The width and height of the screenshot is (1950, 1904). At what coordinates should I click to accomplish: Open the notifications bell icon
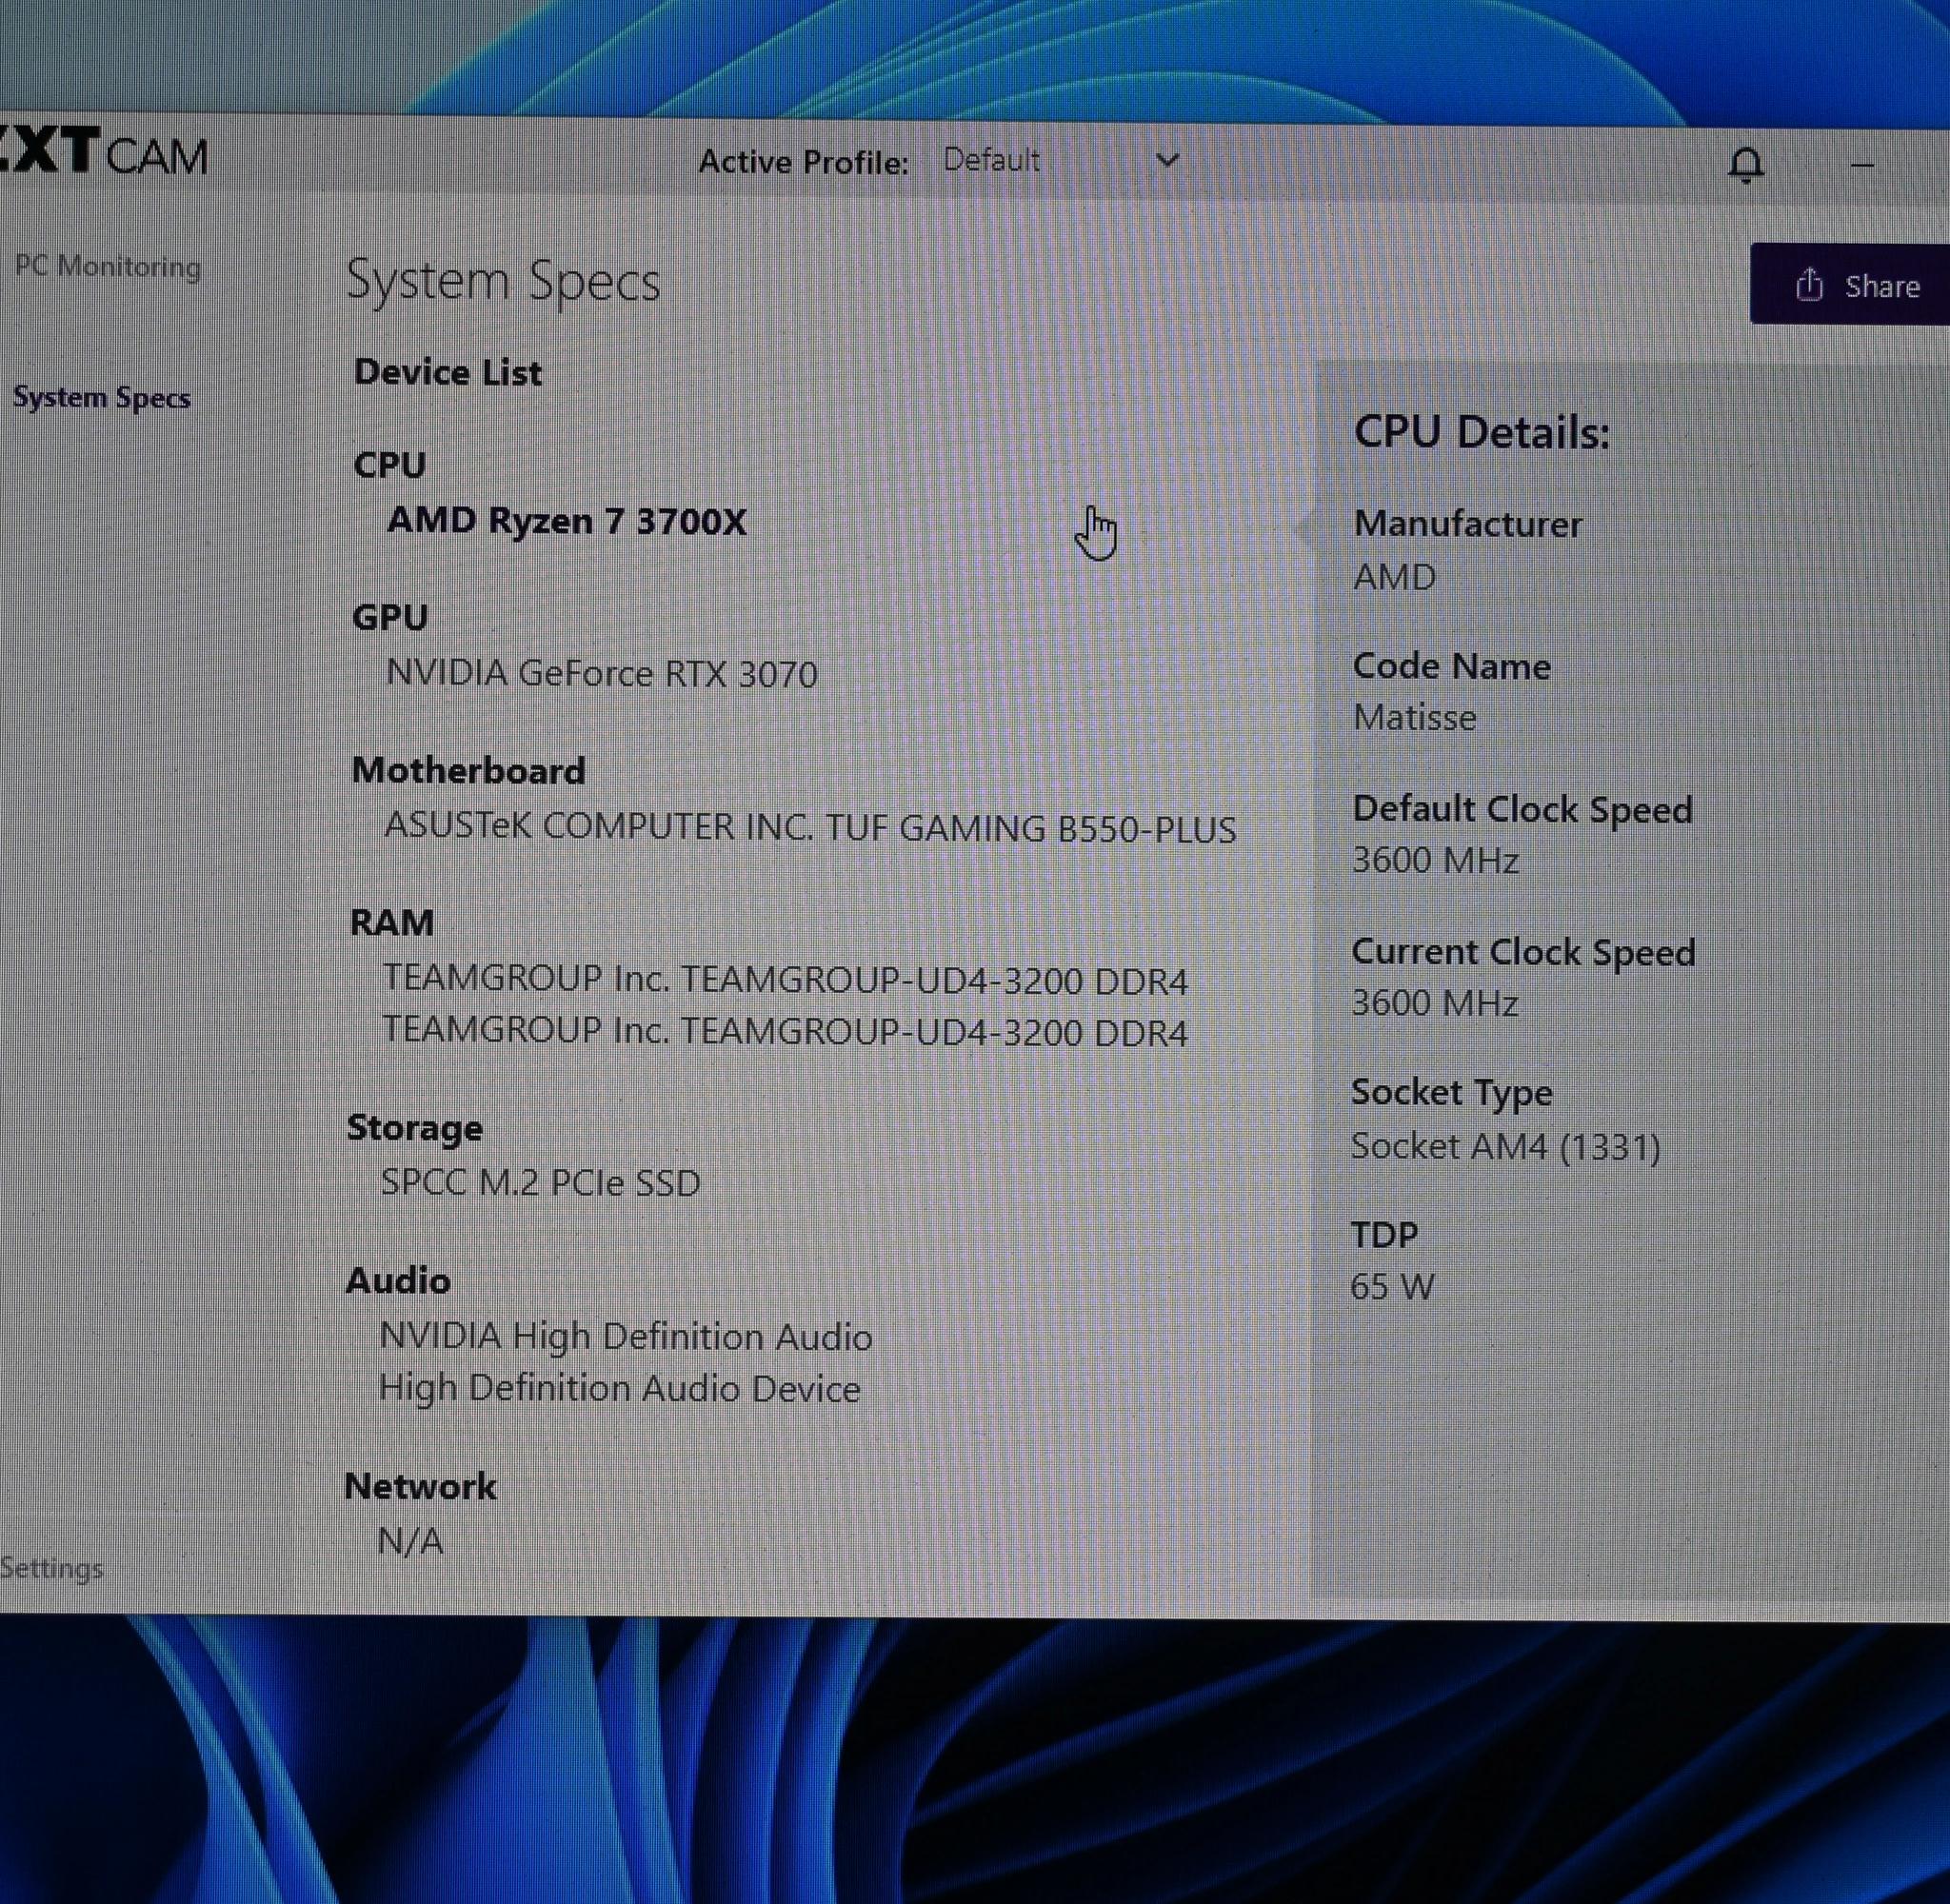pyautogui.click(x=1746, y=165)
